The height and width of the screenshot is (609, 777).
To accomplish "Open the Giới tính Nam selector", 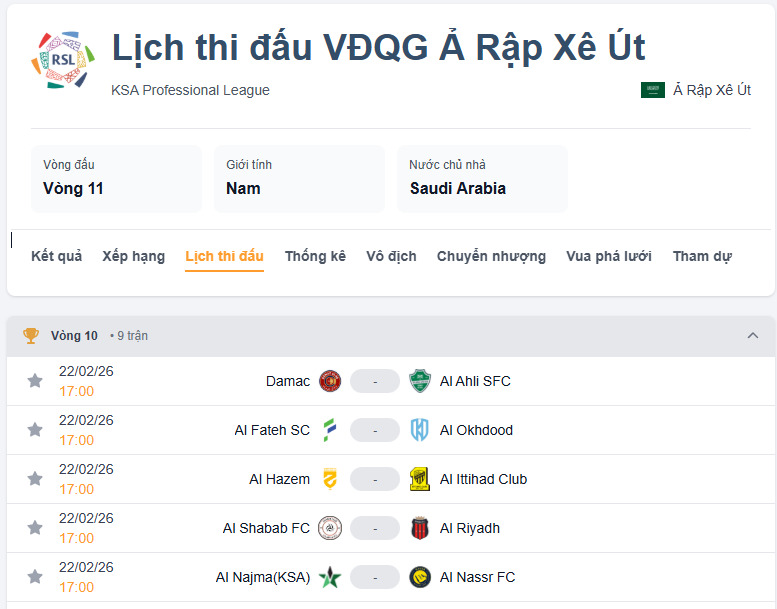I will coord(299,178).
